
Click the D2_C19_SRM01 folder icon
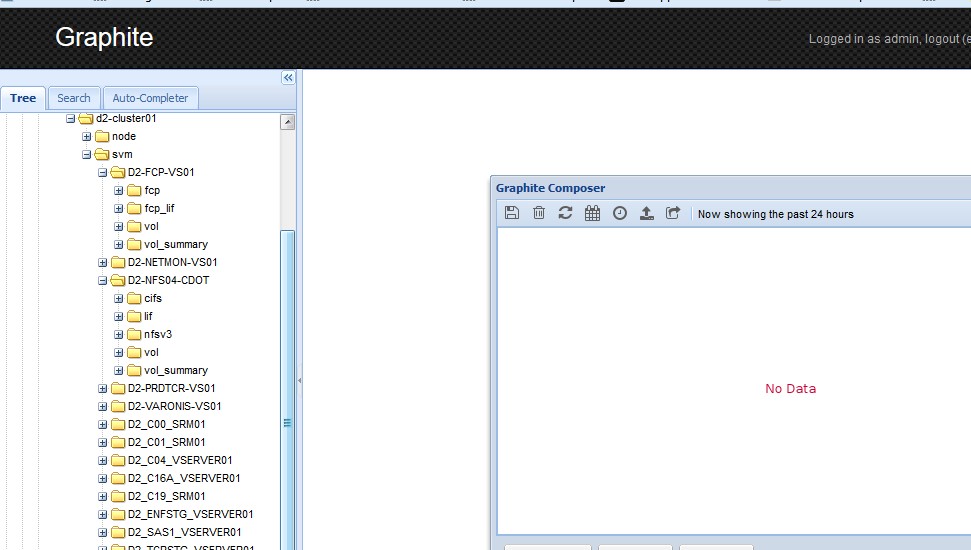pos(118,497)
